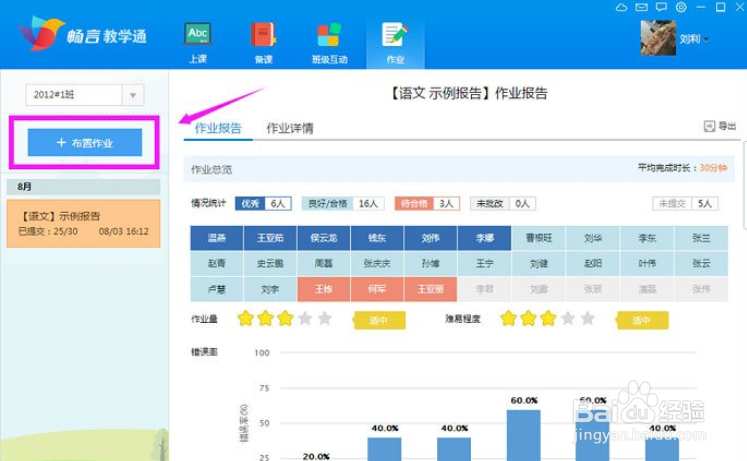Open student 张庆庆 cell
This screenshot has height=461, width=747.
click(x=377, y=263)
